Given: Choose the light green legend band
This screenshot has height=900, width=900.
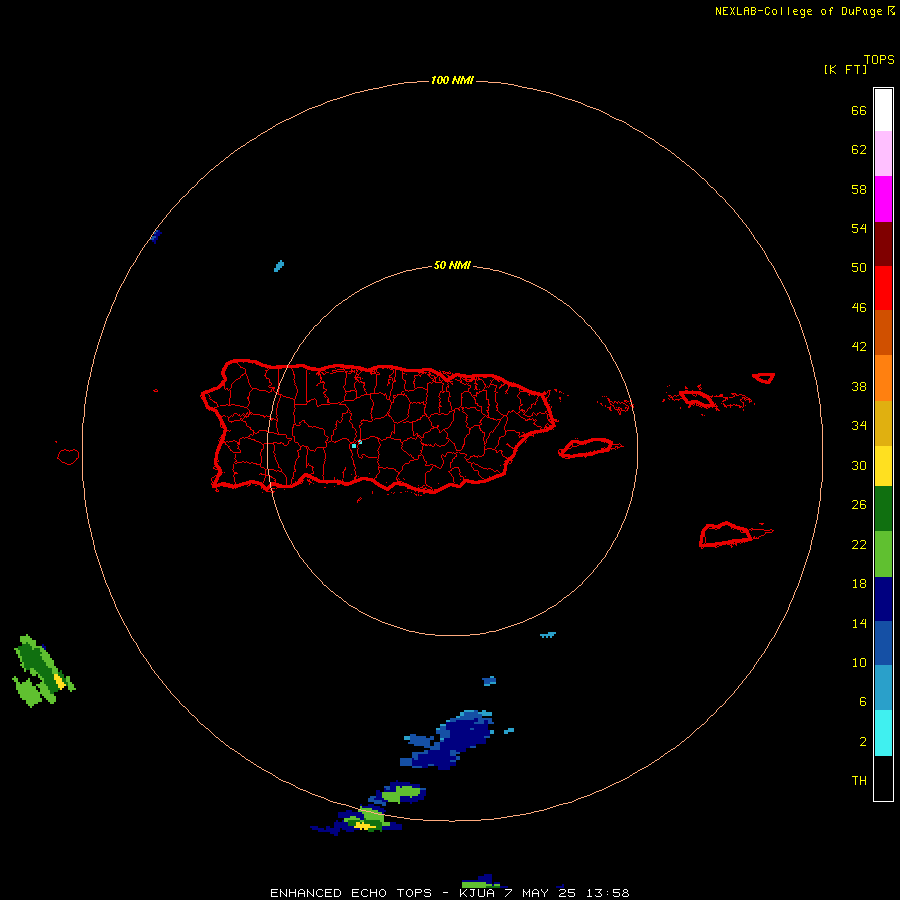Looking at the screenshot, I should pos(883,554).
